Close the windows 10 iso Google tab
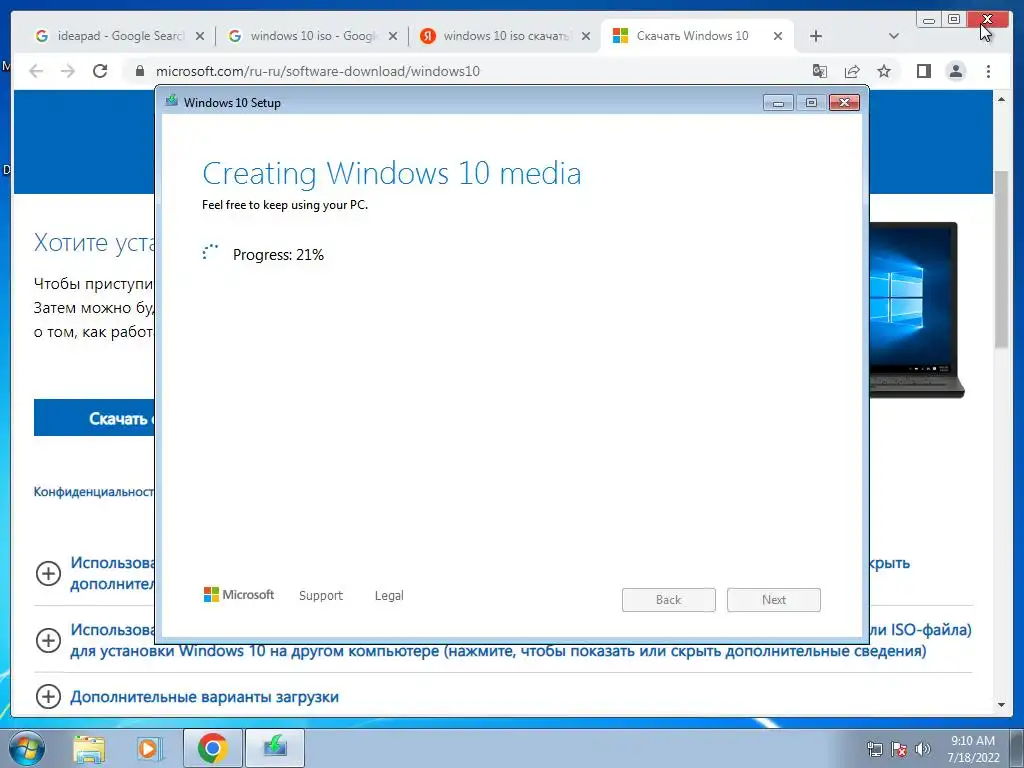This screenshot has width=1024, height=768. 393,36
